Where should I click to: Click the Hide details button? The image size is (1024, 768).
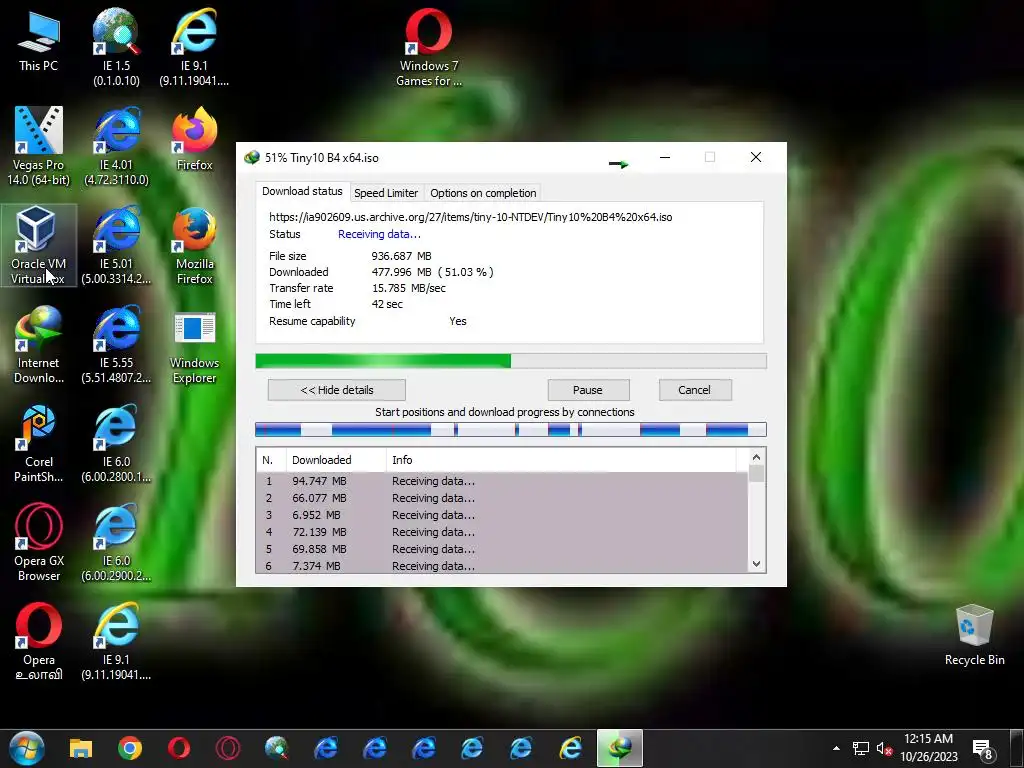coord(336,390)
